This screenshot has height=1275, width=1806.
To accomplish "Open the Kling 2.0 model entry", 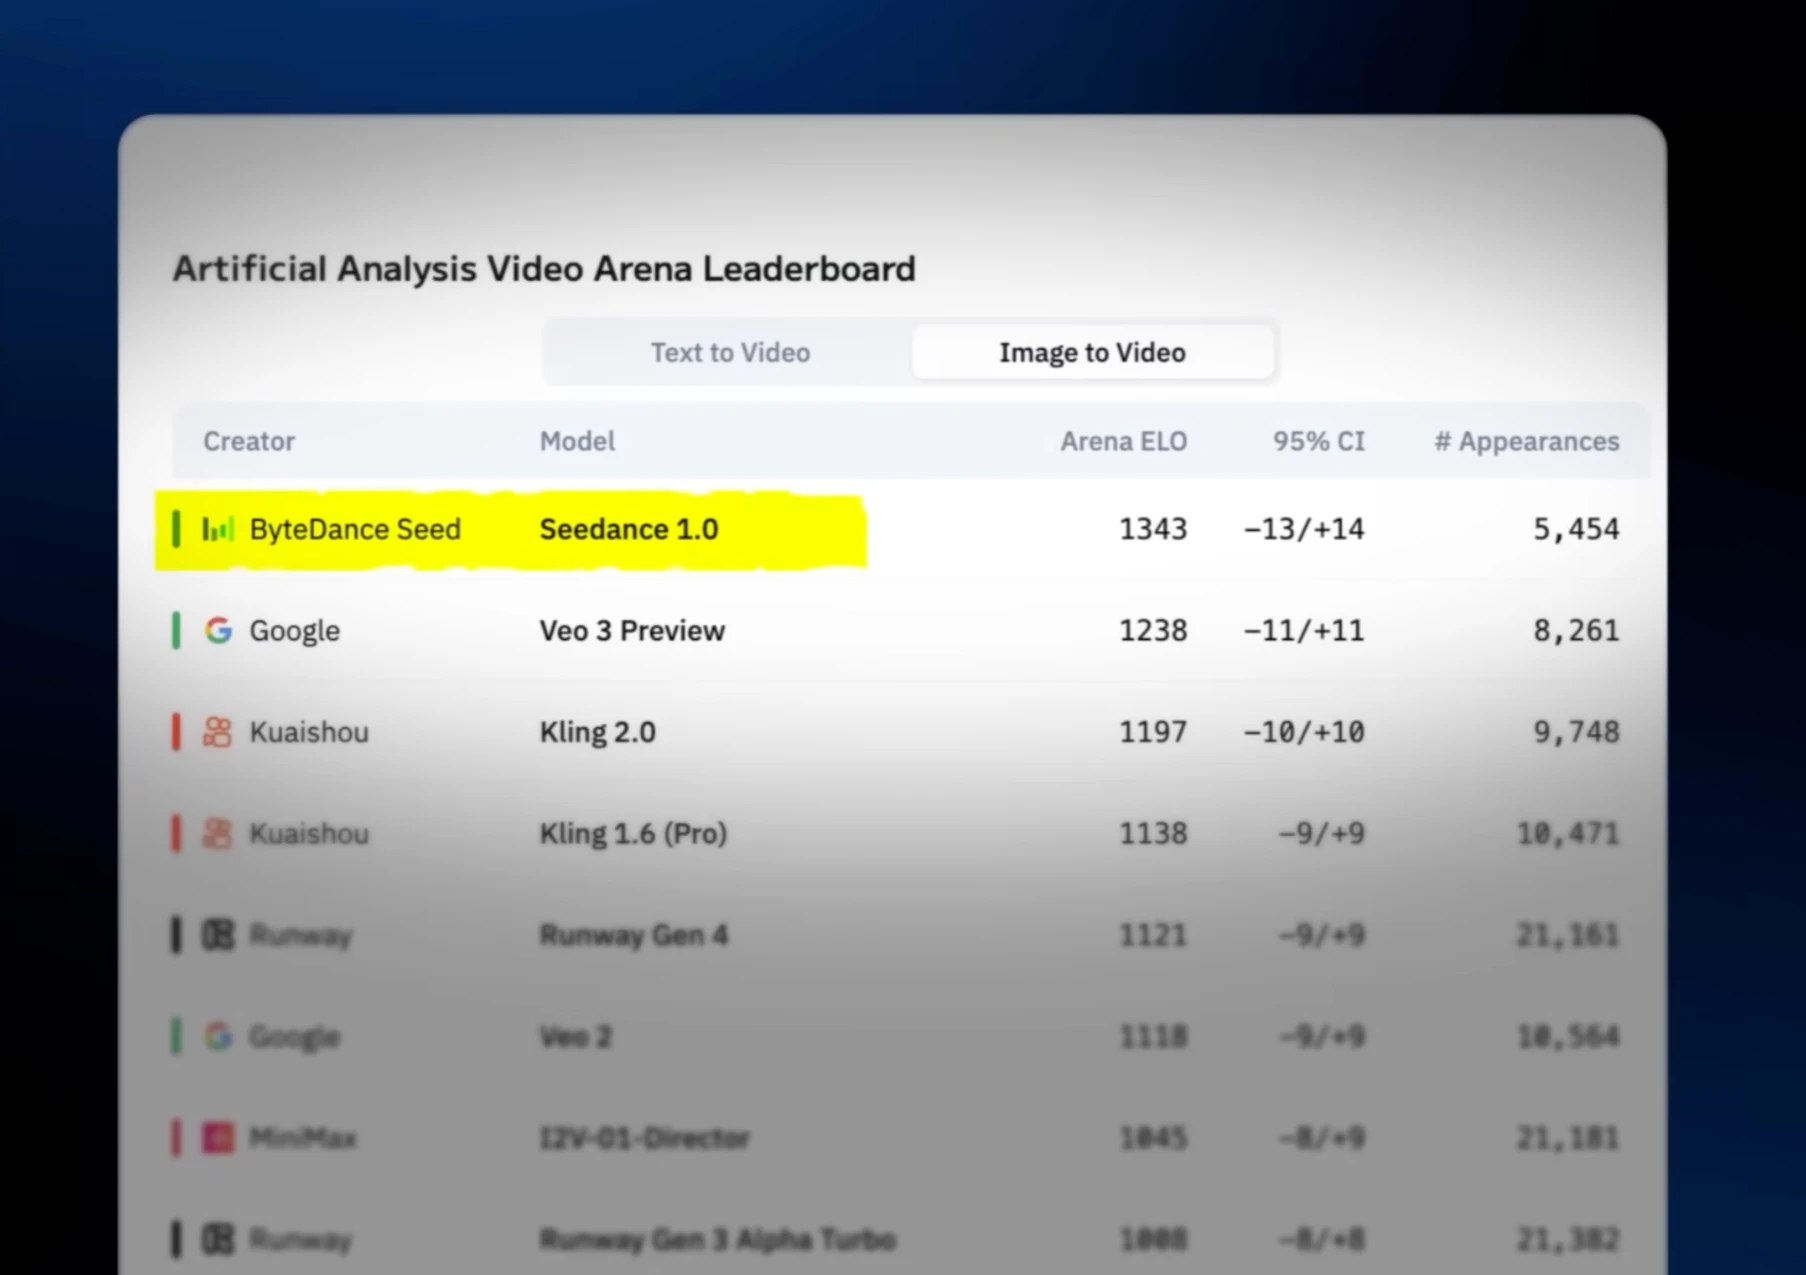I will point(598,732).
